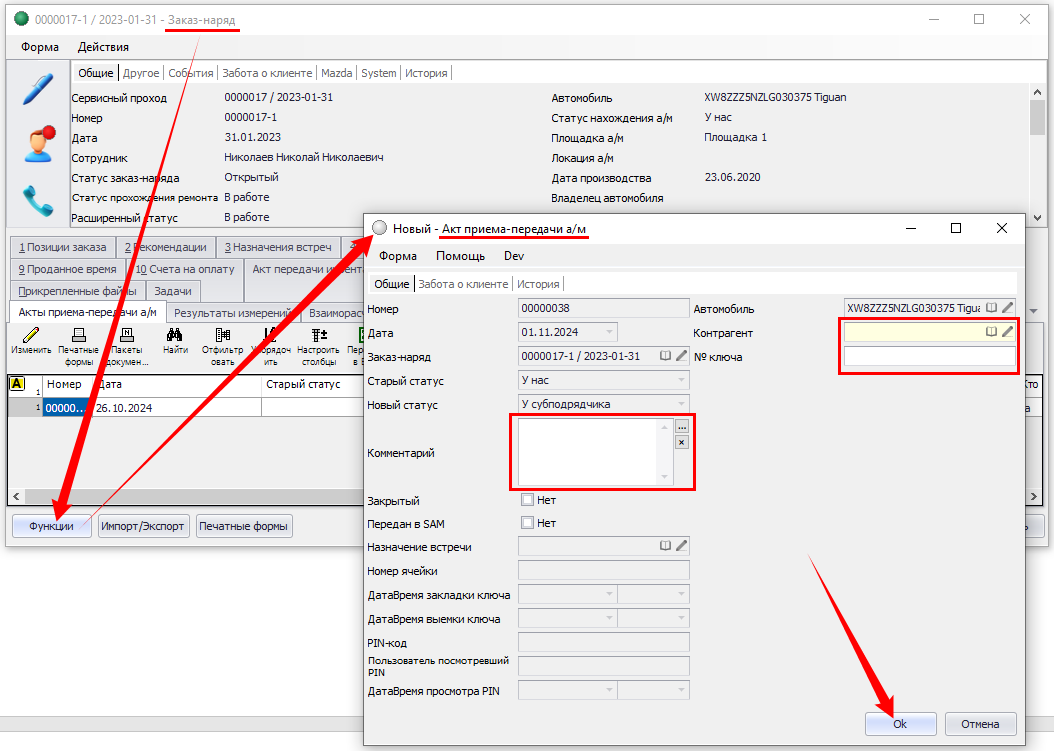Toggle the Закрытый checkbox
The height and width of the screenshot is (751, 1054).
pos(528,500)
